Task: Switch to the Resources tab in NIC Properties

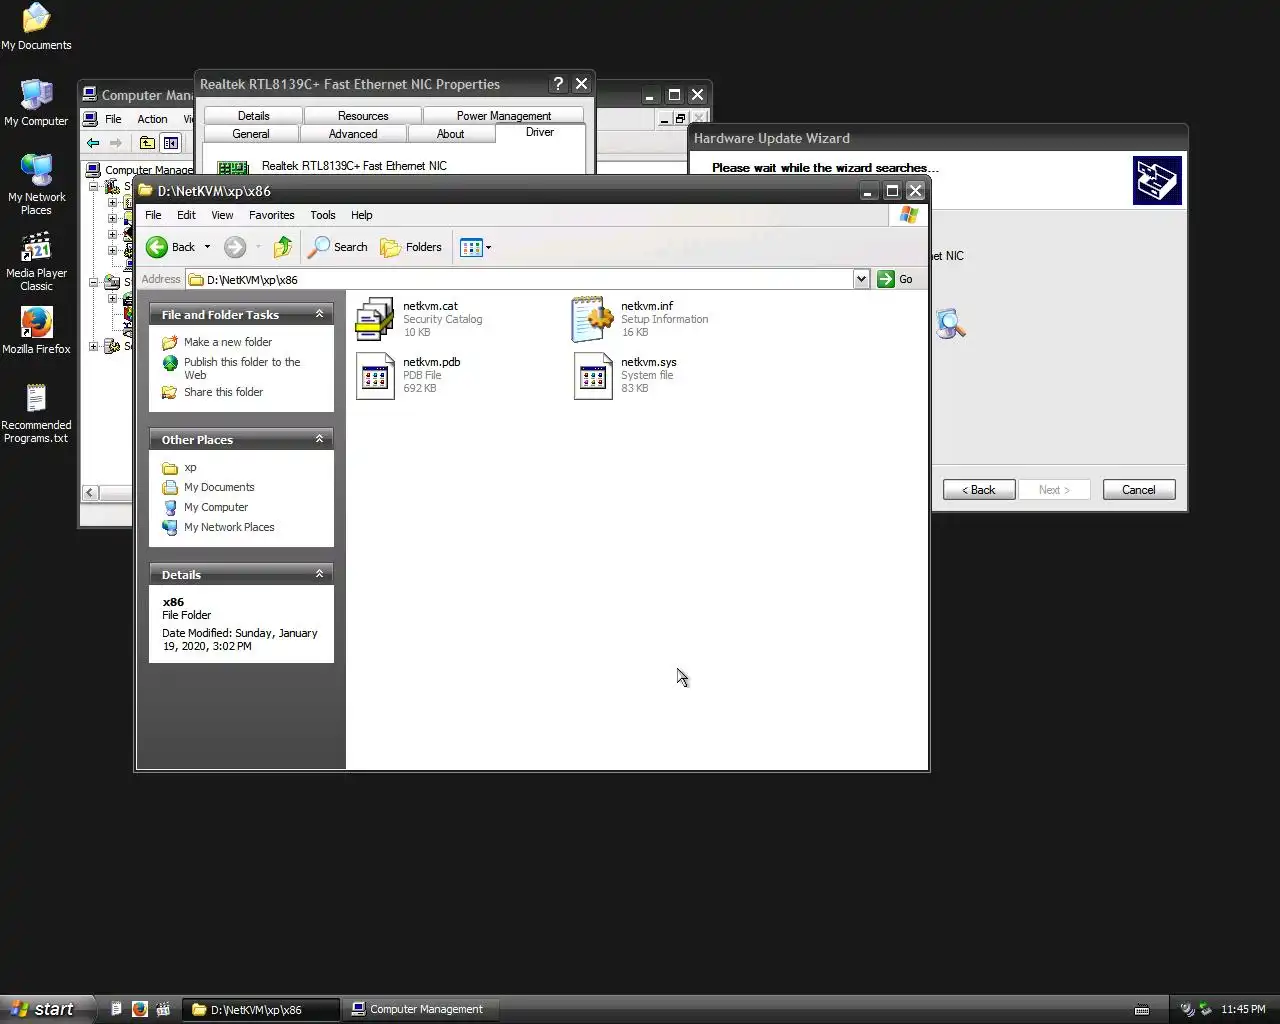Action: pos(362,116)
